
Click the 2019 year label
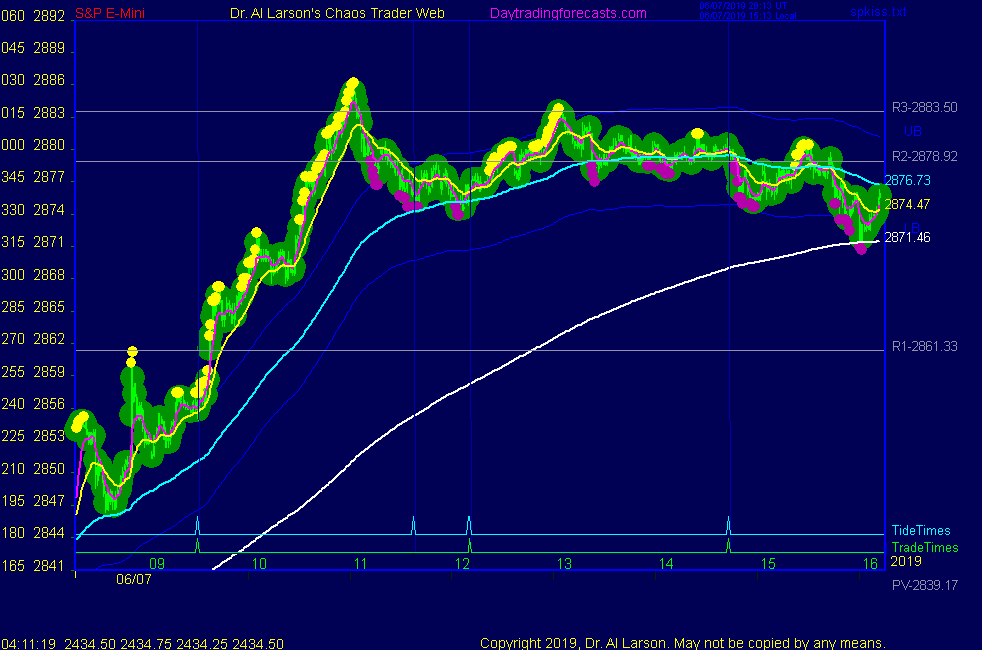[x=906, y=561]
